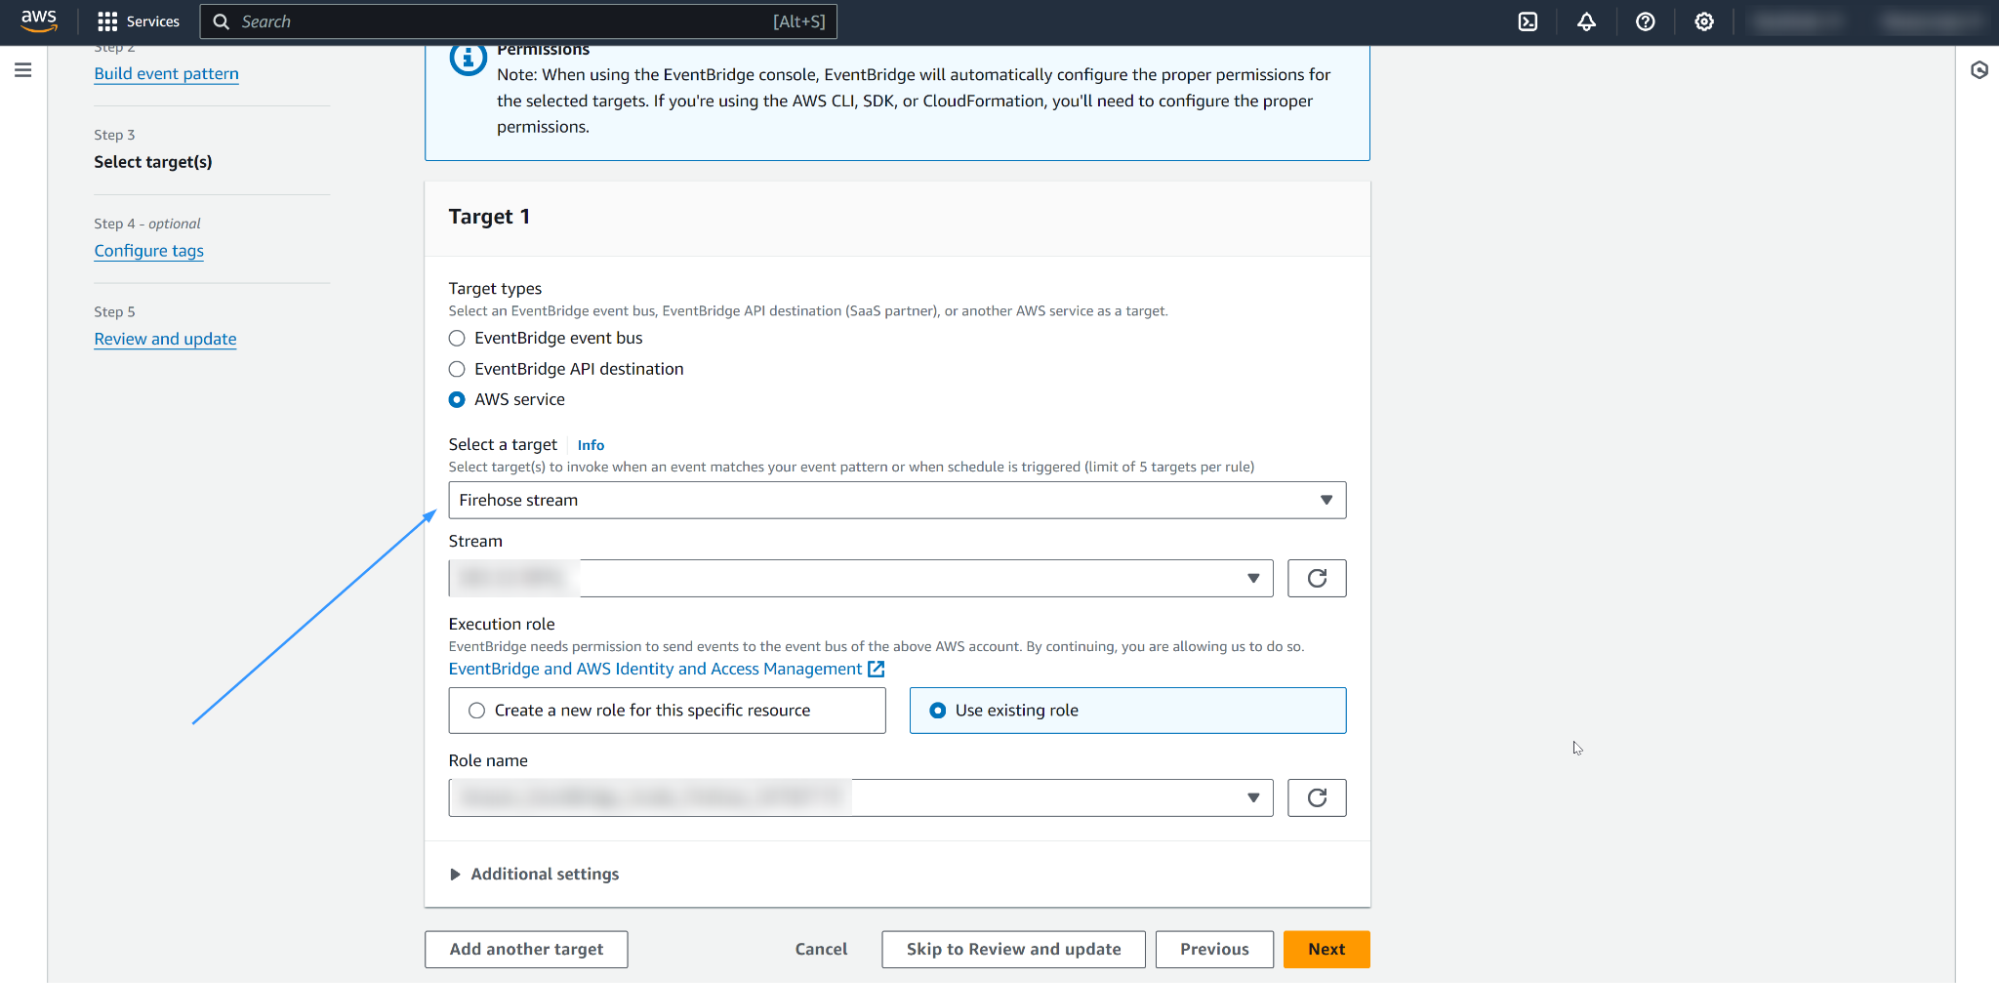The height and width of the screenshot is (983, 1999).
Task: Refresh the Stream dropdown list
Action: (x=1316, y=578)
